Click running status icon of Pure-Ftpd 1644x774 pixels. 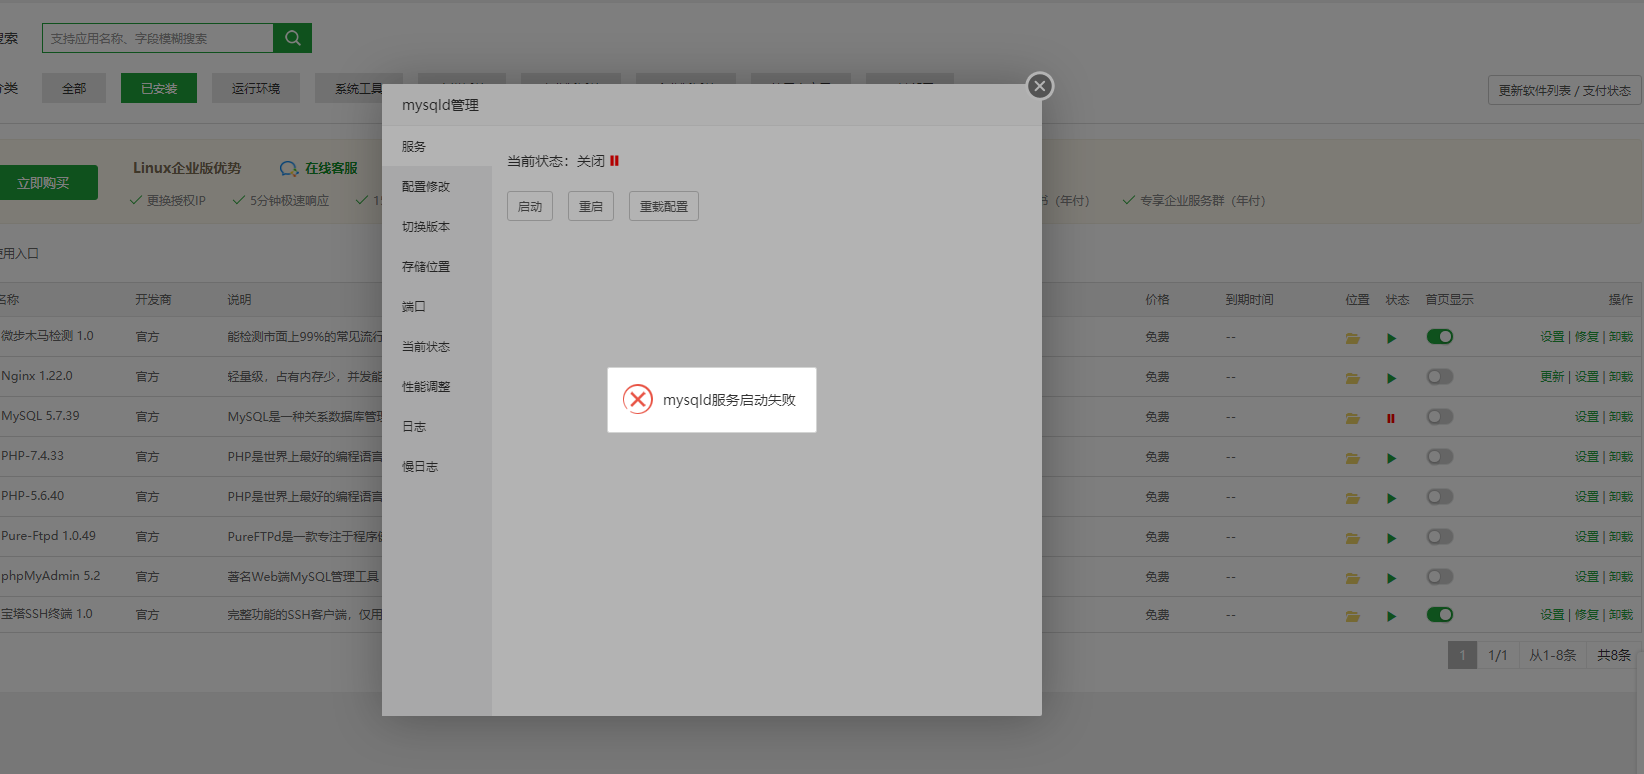(1391, 538)
